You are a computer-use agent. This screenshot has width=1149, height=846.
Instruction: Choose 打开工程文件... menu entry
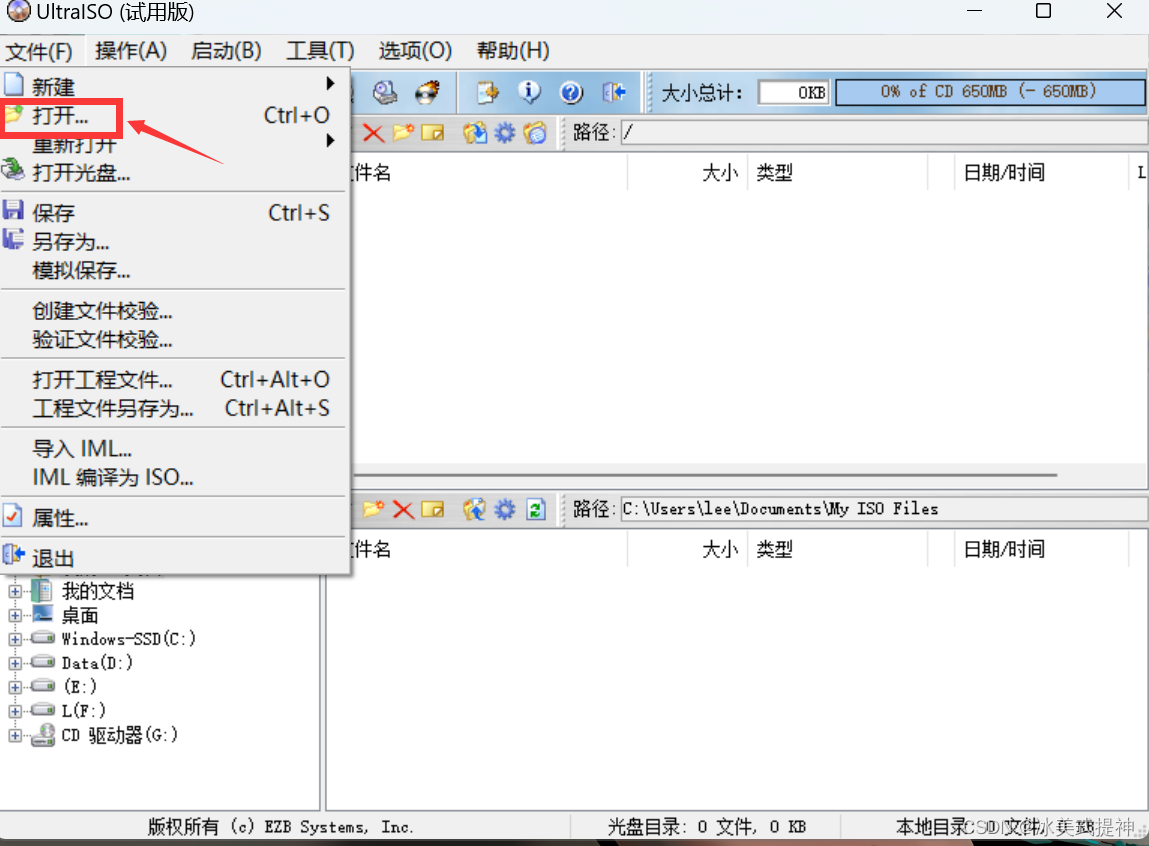(x=174, y=379)
